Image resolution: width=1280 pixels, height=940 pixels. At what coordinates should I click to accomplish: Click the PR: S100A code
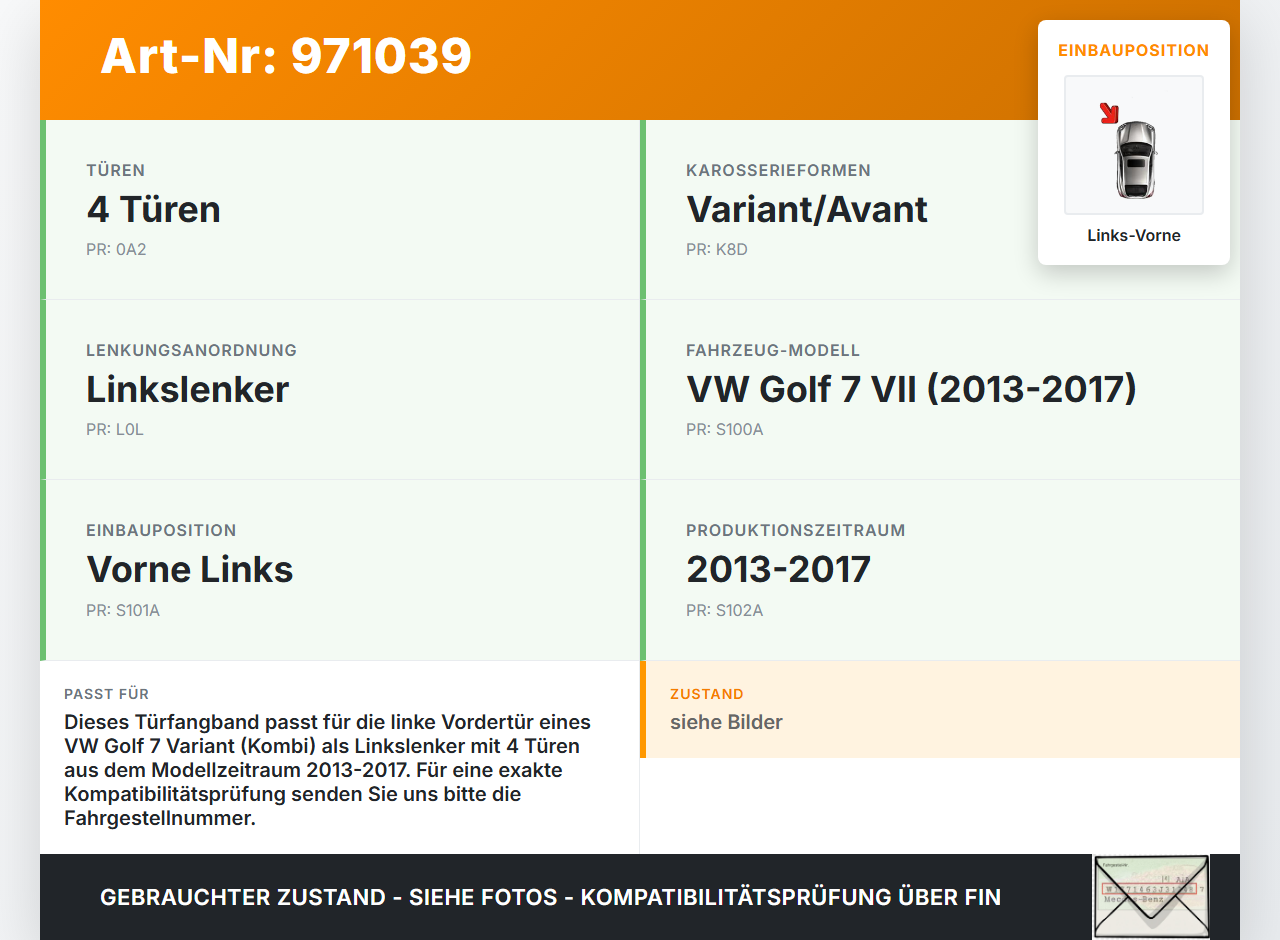(723, 429)
